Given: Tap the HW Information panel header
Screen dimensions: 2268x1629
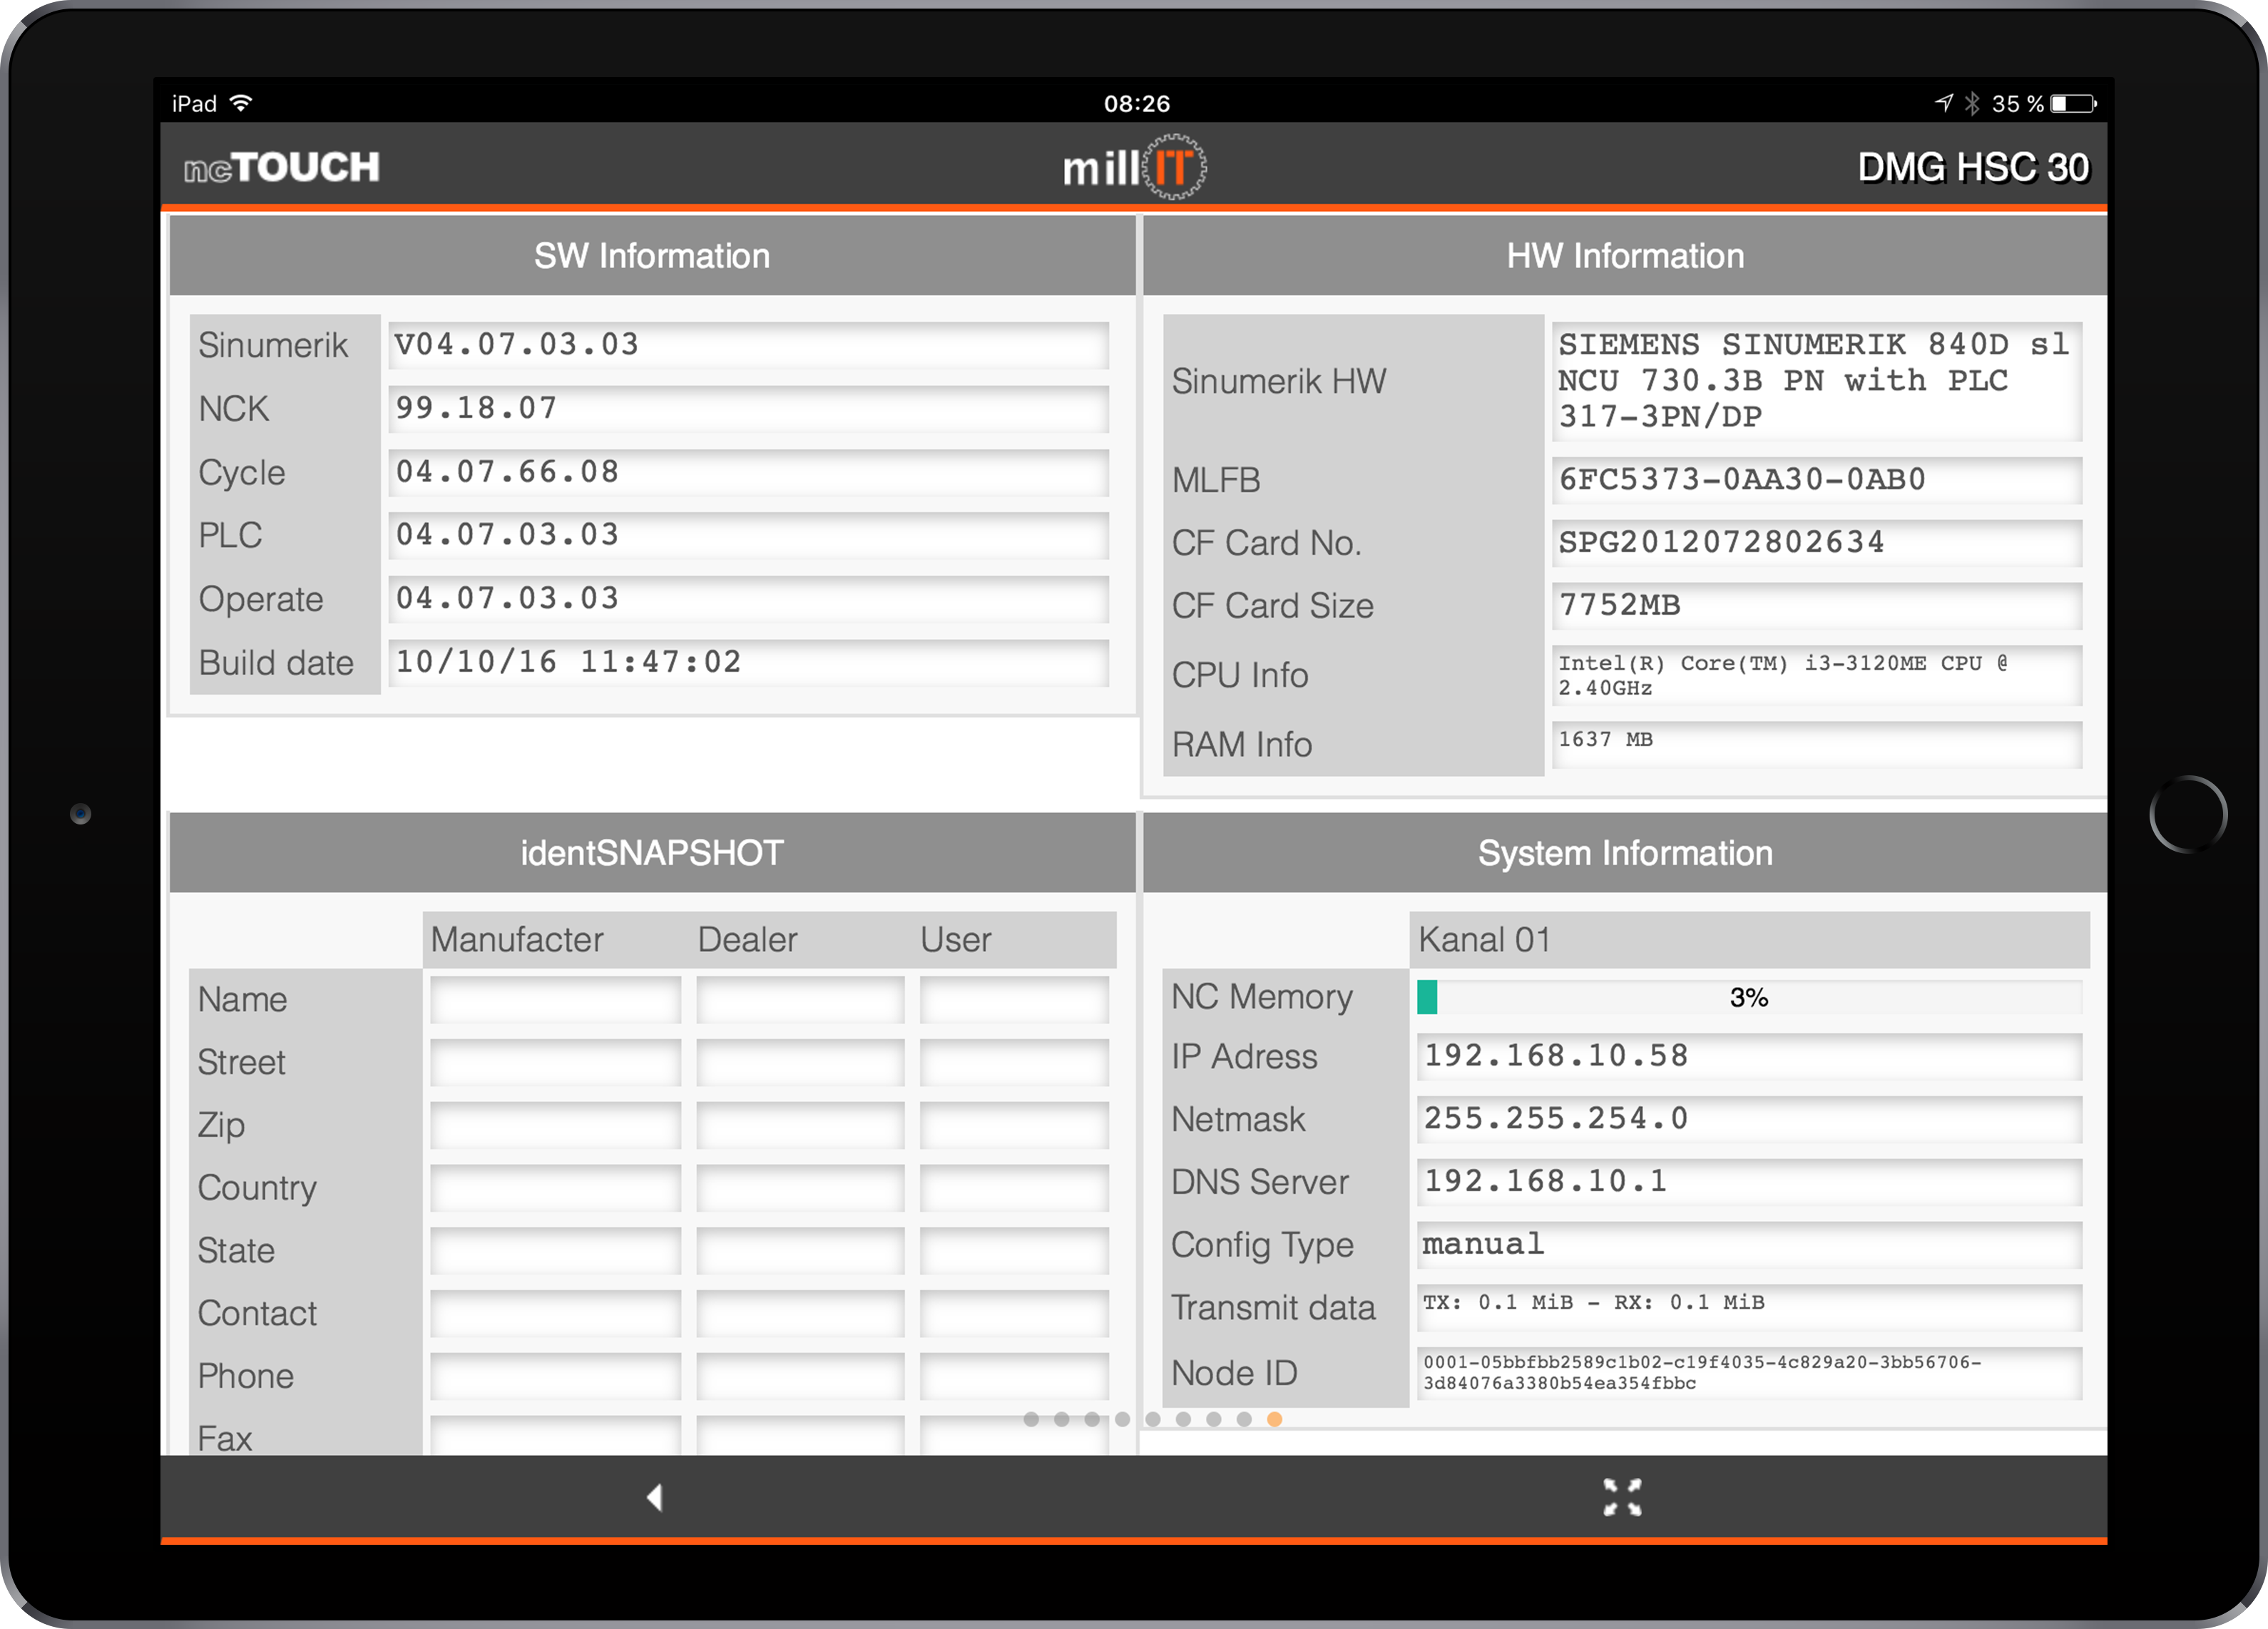Looking at the screenshot, I should [x=1625, y=256].
